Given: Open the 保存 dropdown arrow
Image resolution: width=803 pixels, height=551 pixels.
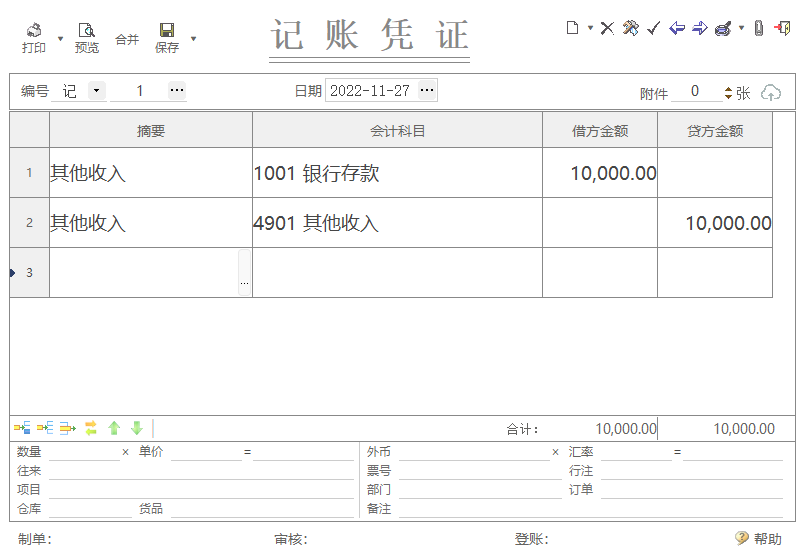Looking at the screenshot, I should point(194,39).
